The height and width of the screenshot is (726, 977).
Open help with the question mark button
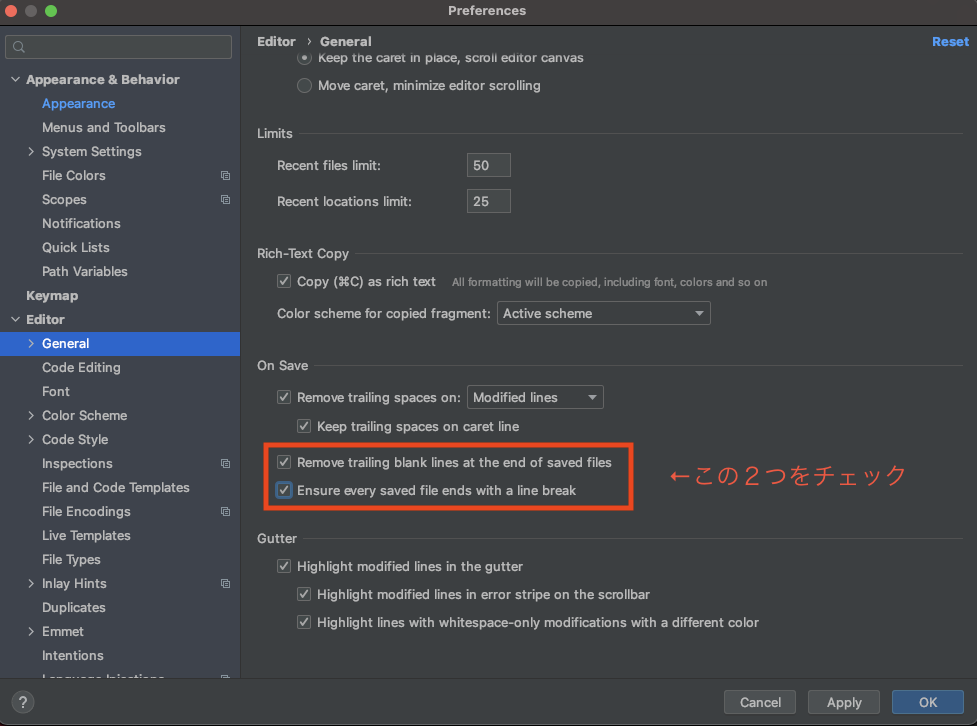point(23,702)
